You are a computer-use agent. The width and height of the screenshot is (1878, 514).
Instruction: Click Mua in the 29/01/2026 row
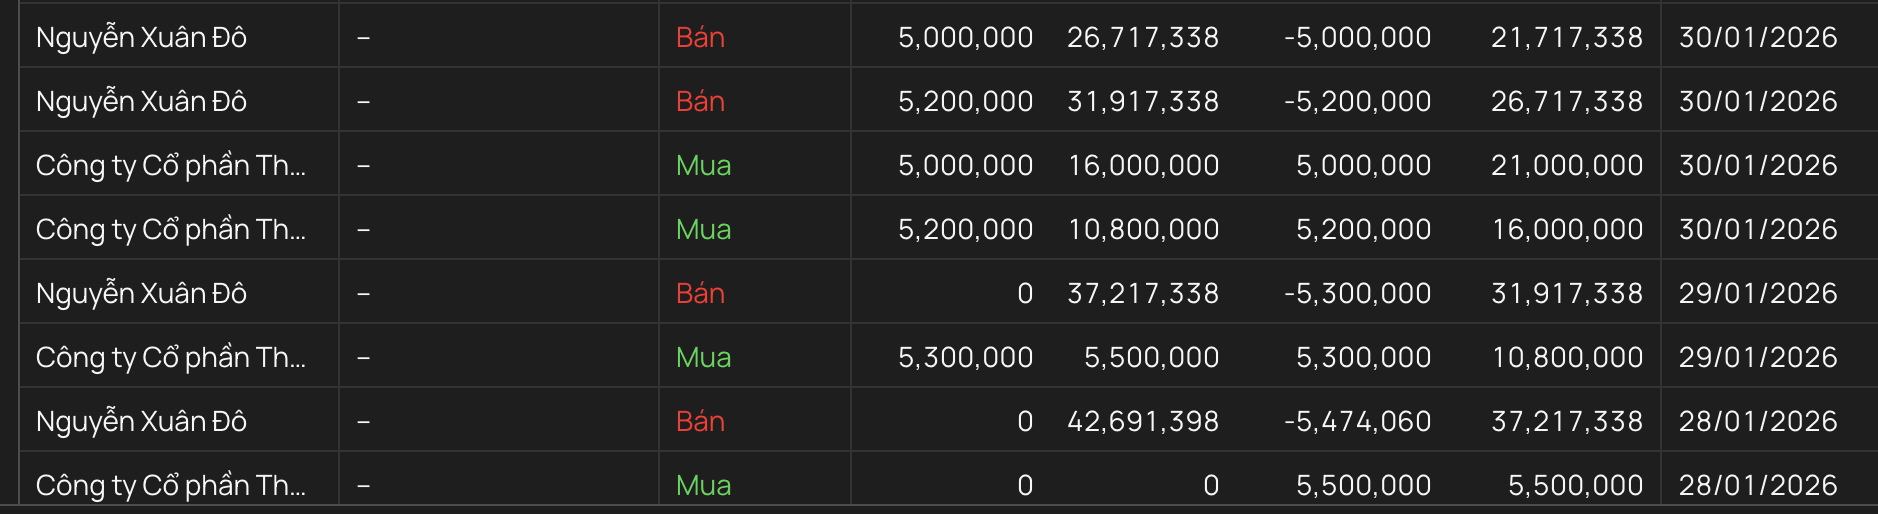pos(703,357)
